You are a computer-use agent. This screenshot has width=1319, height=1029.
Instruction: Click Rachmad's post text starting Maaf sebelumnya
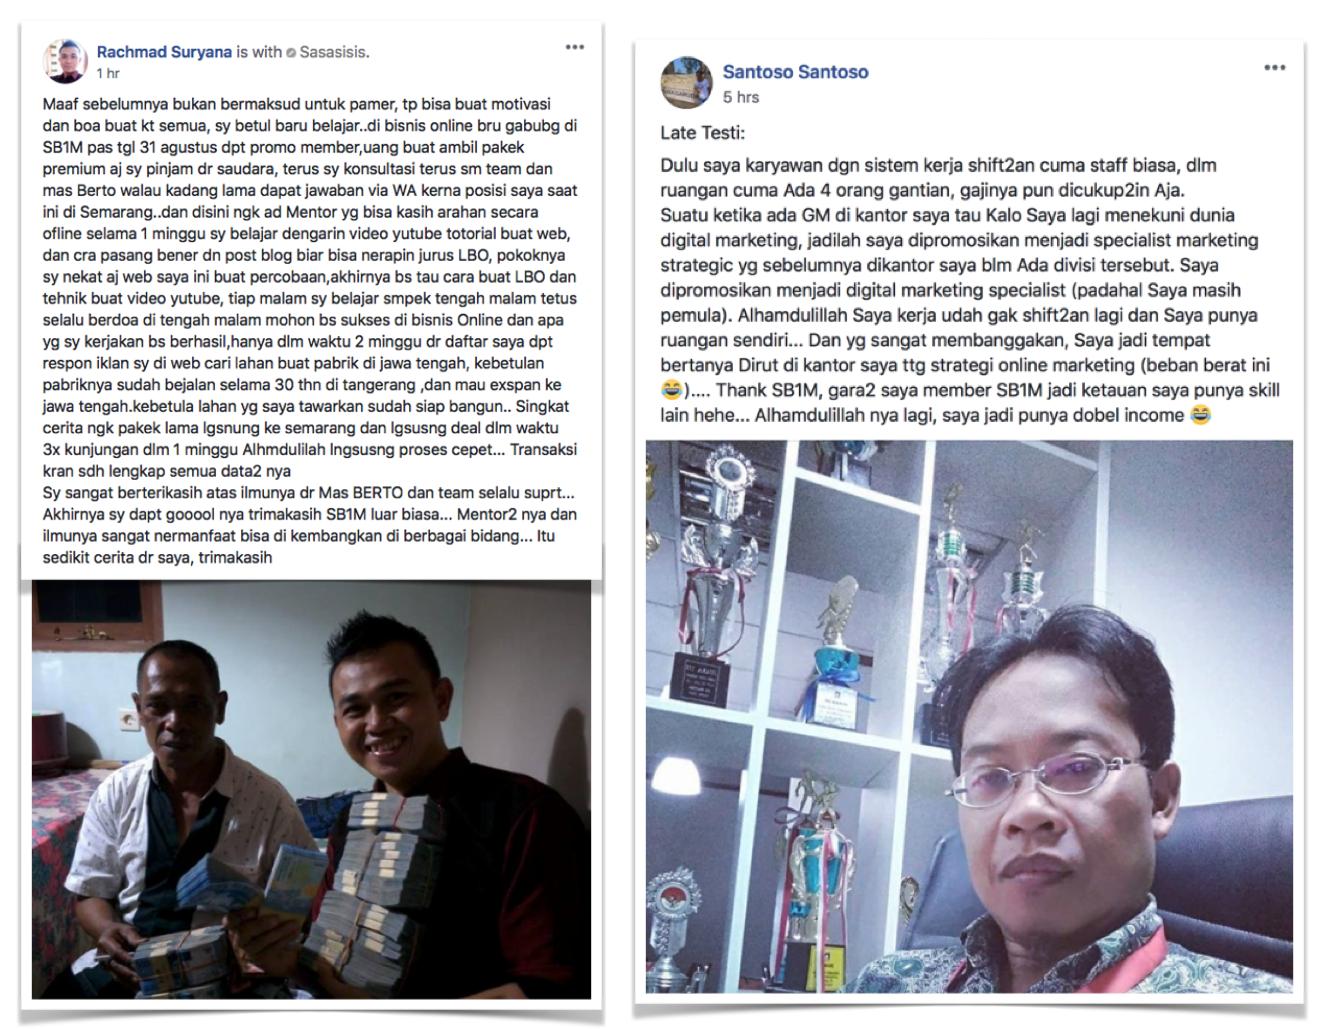click(310, 330)
